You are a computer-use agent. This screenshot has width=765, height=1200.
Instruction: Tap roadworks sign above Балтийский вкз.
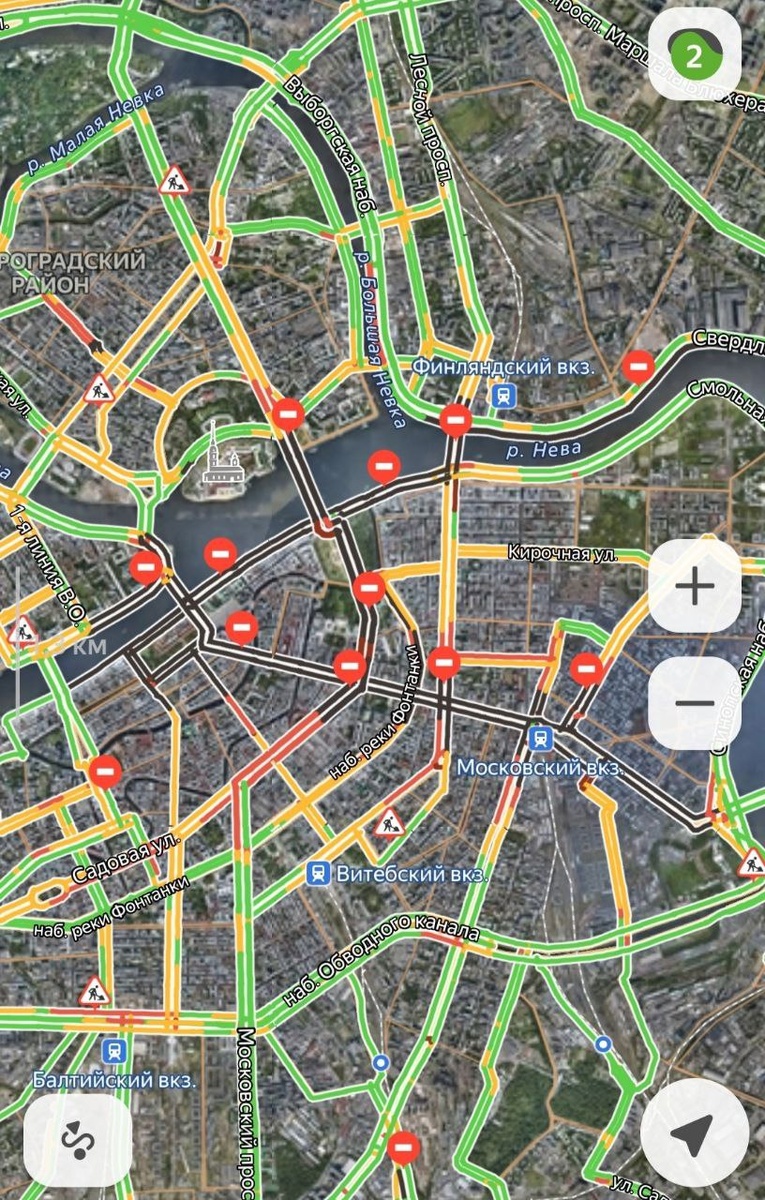click(x=94, y=992)
